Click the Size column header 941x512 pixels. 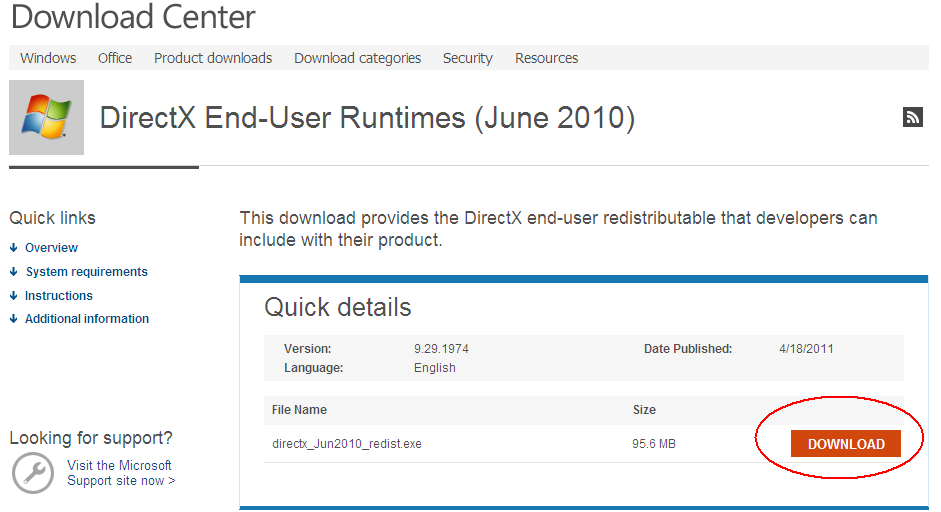[644, 409]
